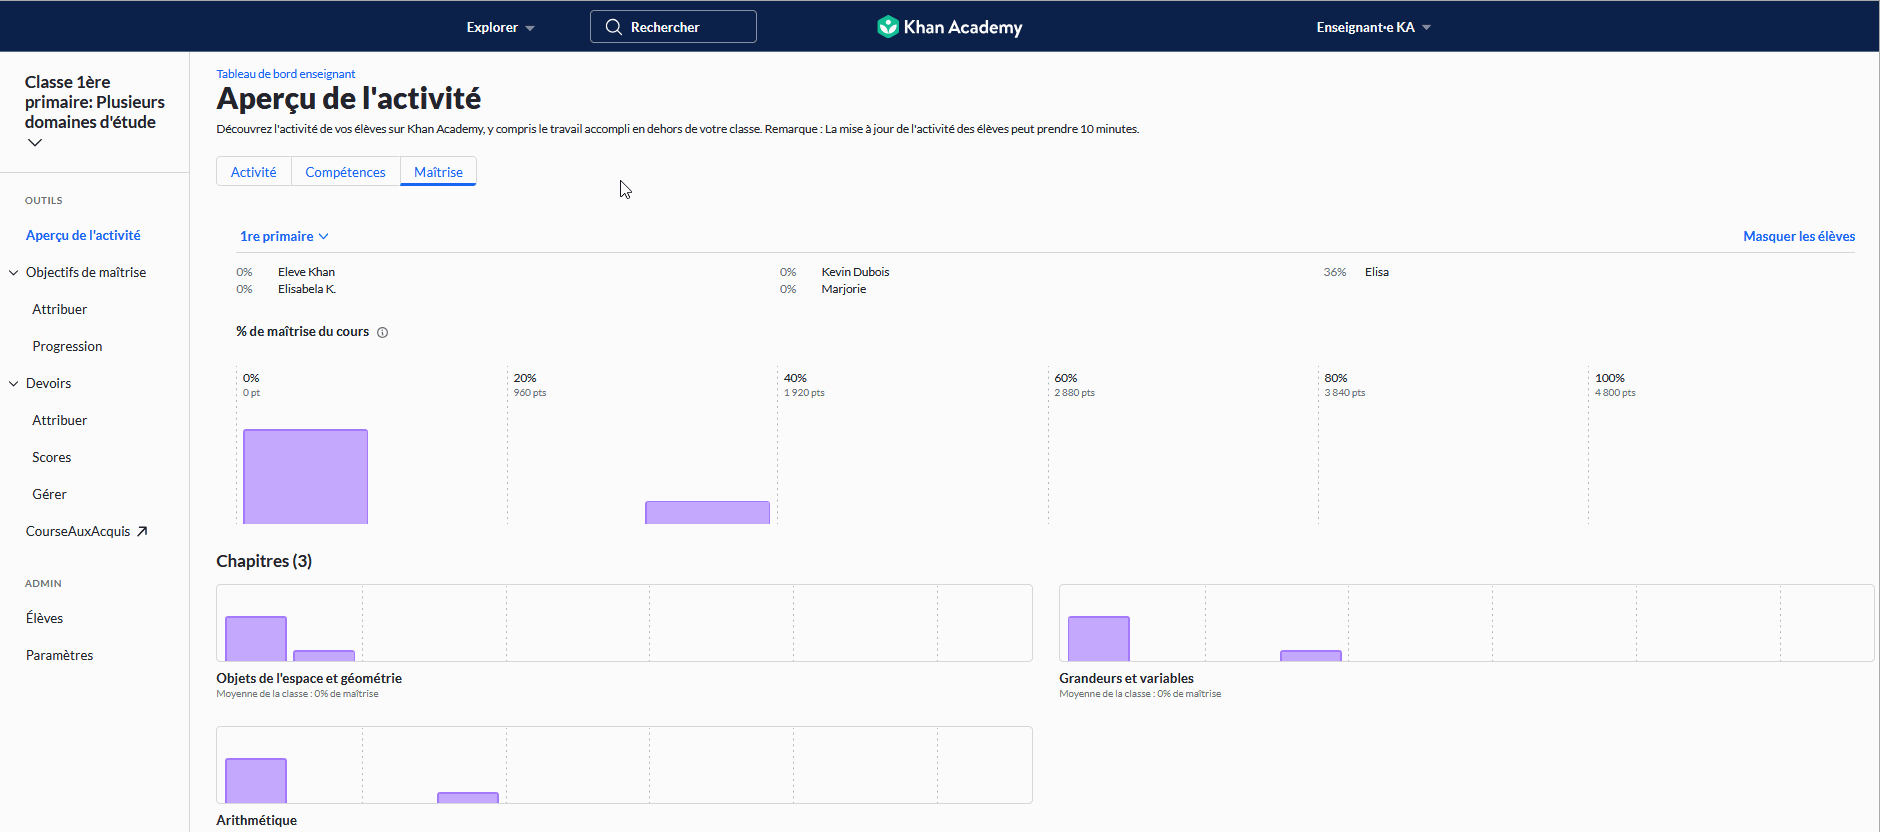The height and width of the screenshot is (832, 1880).
Task: Click Masquer les élèves link
Action: 1799,236
